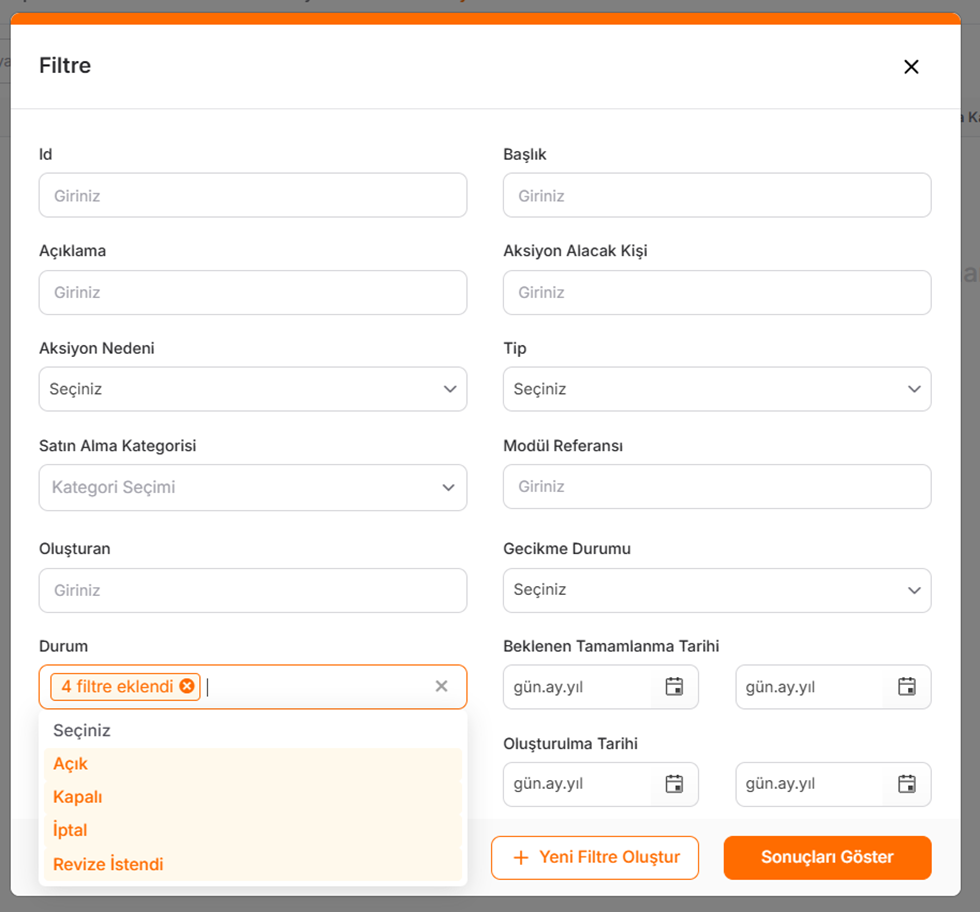This screenshot has width=980, height=912.
Task: Click the 'Gecikme Durumu' label
Action: click(x=567, y=548)
